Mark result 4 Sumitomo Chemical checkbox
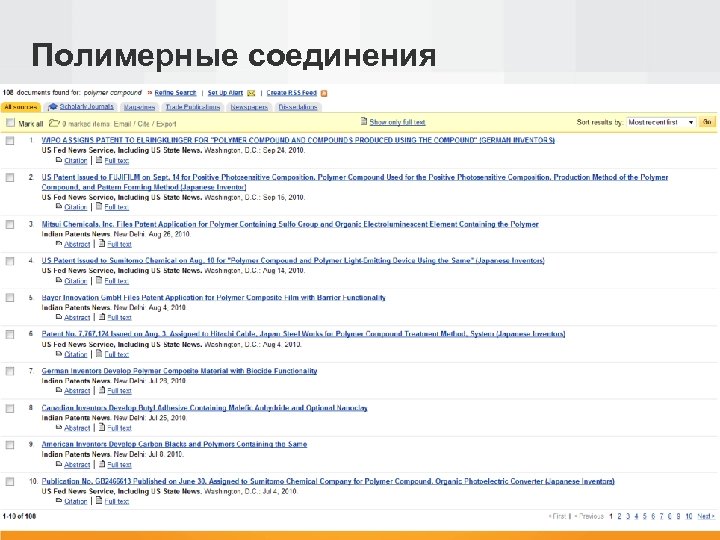The image size is (720, 540). click(10, 261)
